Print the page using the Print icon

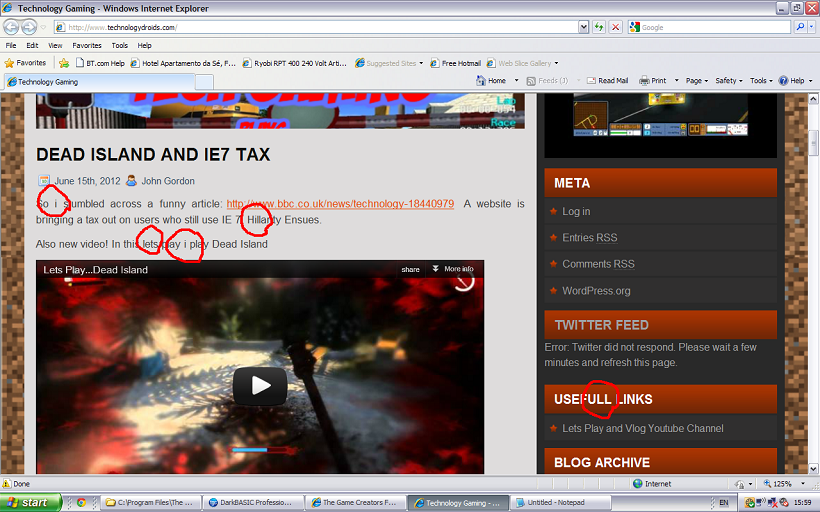(x=653, y=81)
